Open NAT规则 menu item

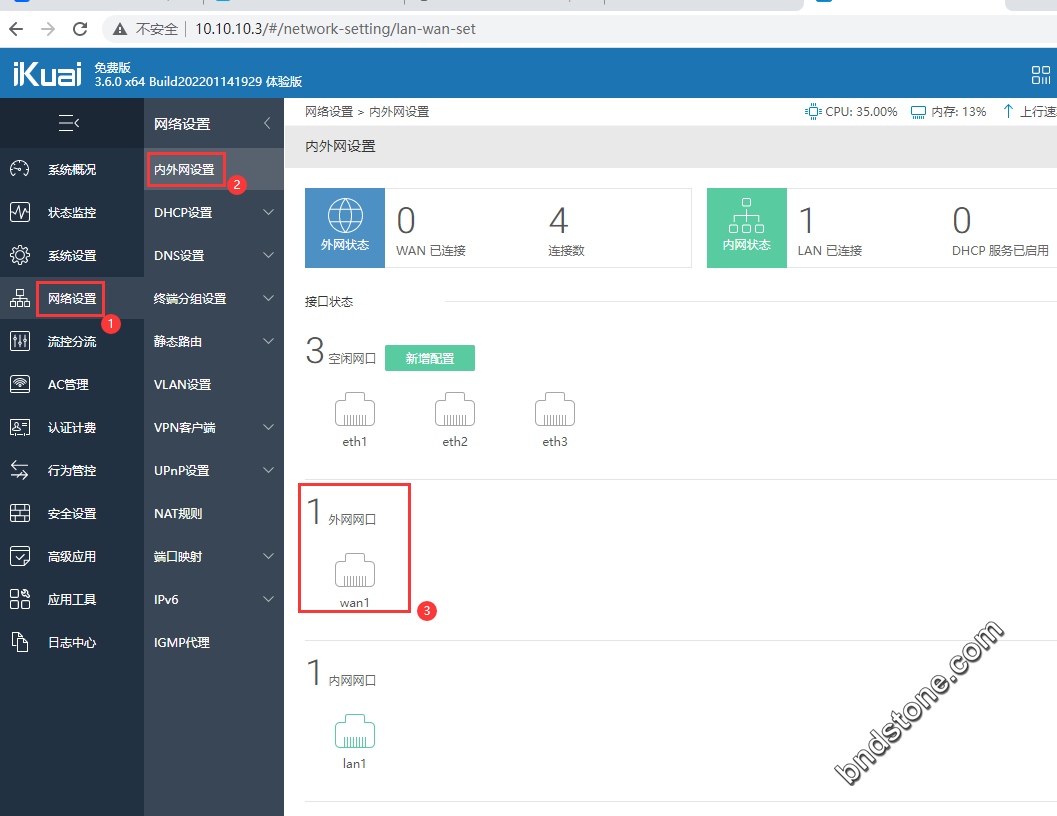(x=178, y=513)
